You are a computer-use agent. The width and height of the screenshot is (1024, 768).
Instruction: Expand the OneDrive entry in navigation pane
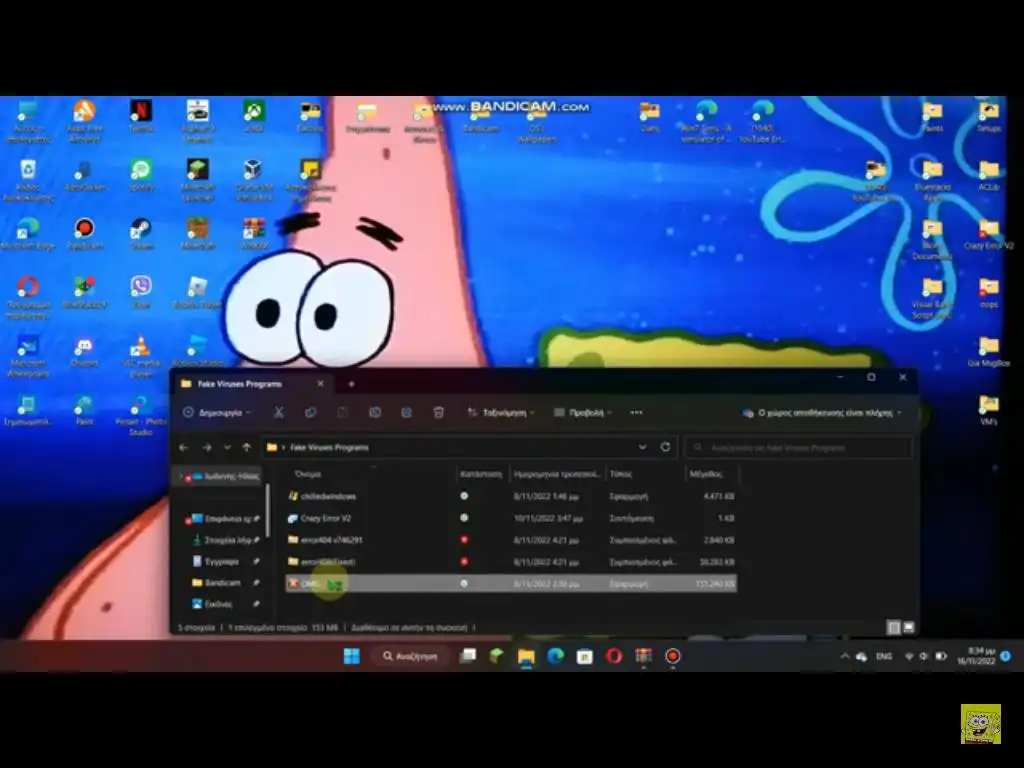coord(181,476)
